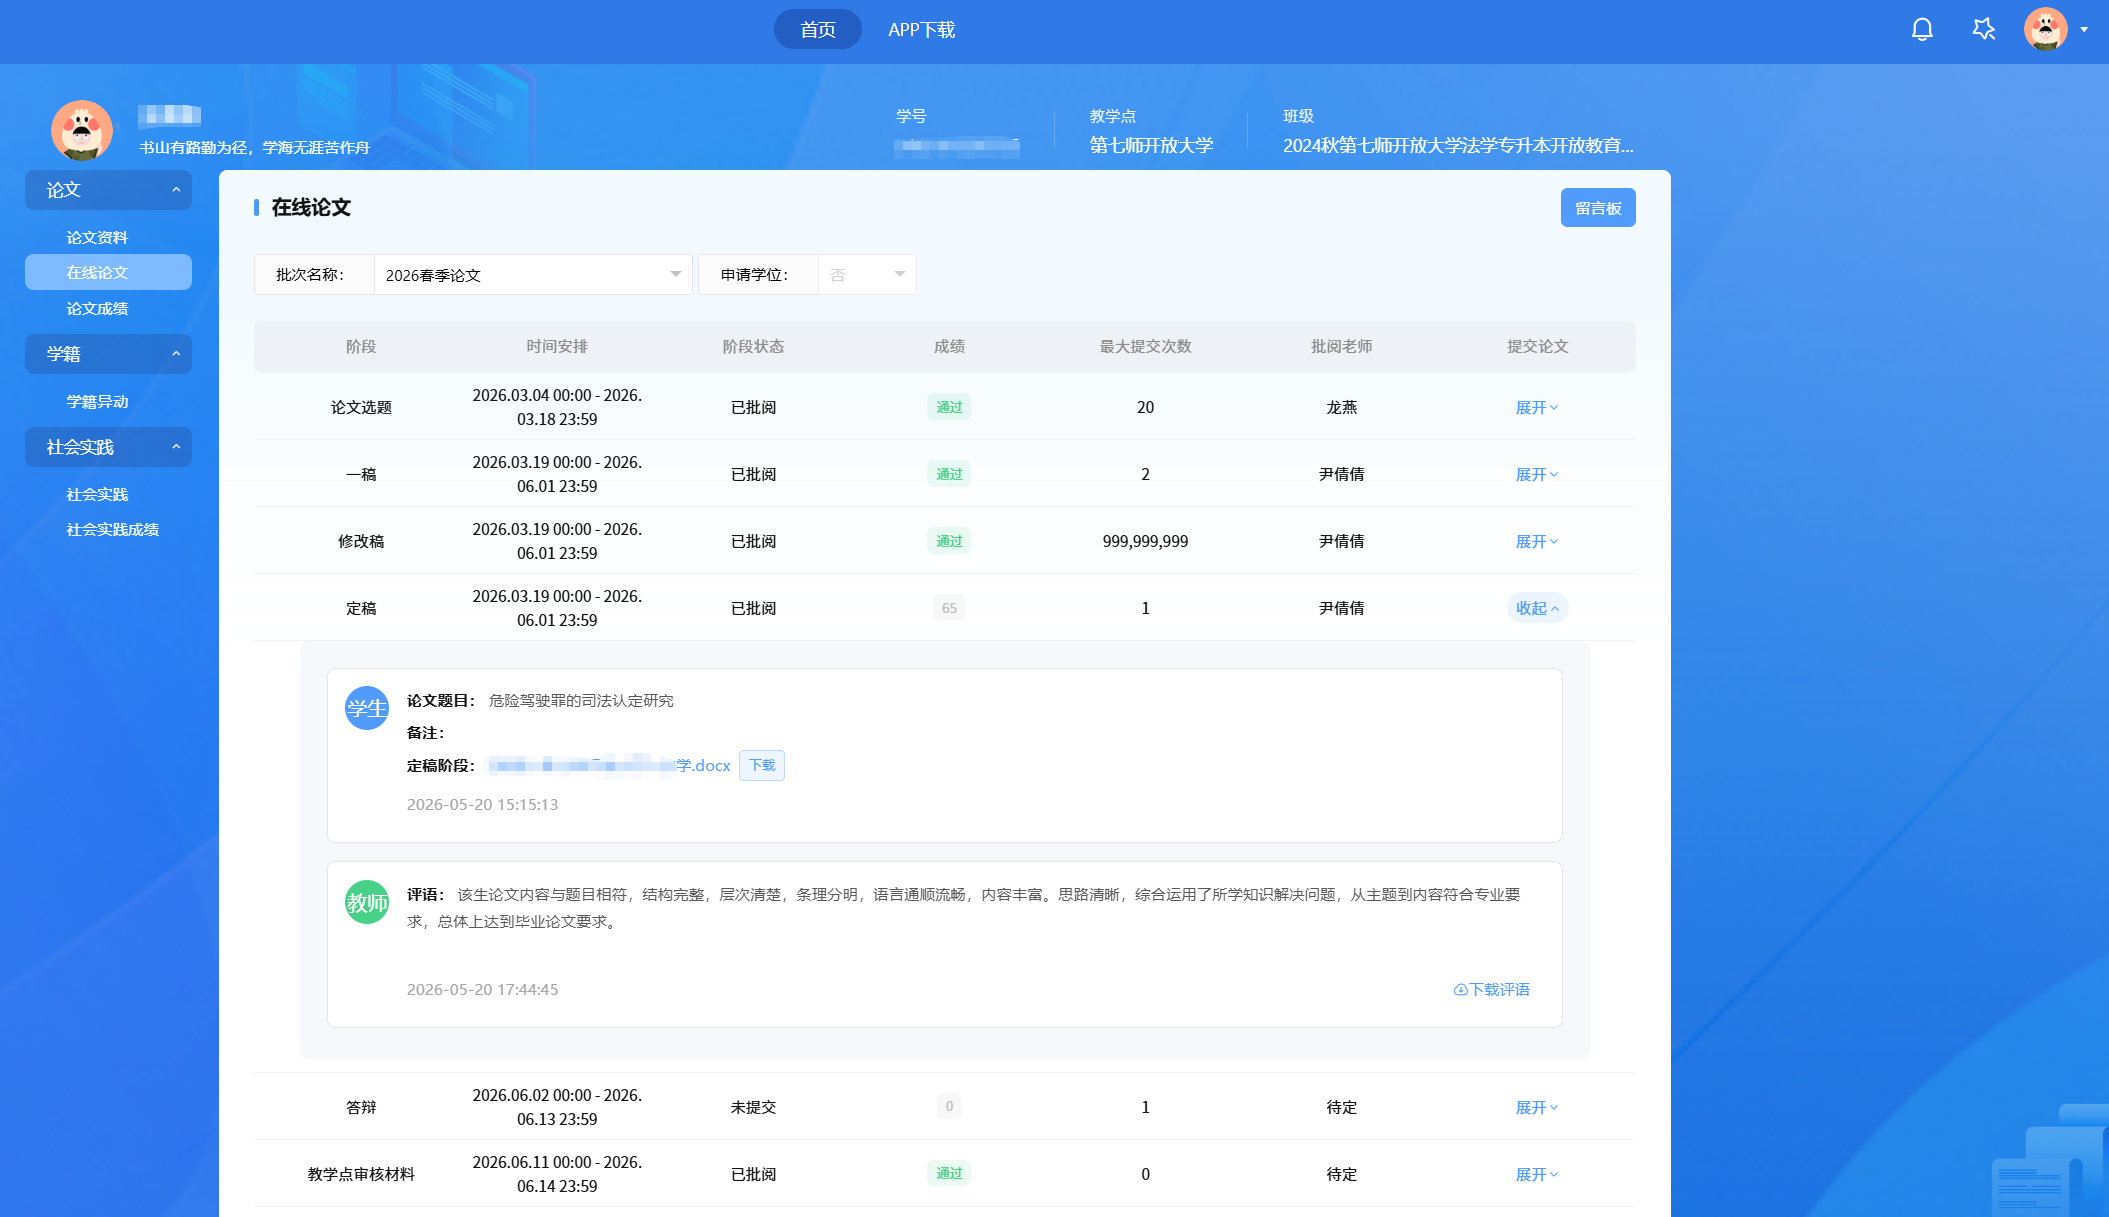The height and width of the screenshot is (1217, 2109).
Task: Click the timestamp 2026-05-20 17:44:45
Action: pos(482,989)
